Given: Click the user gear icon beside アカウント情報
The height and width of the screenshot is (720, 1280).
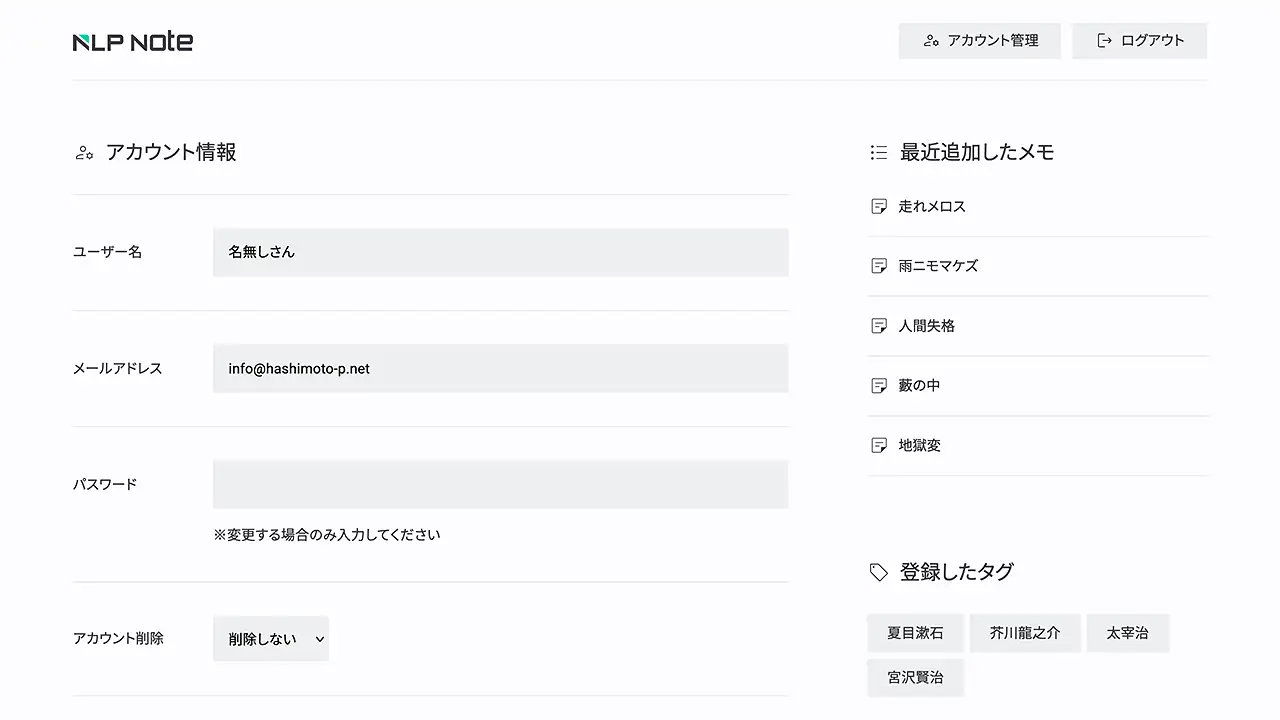Looking at the screenshot, I should point(84,153).
